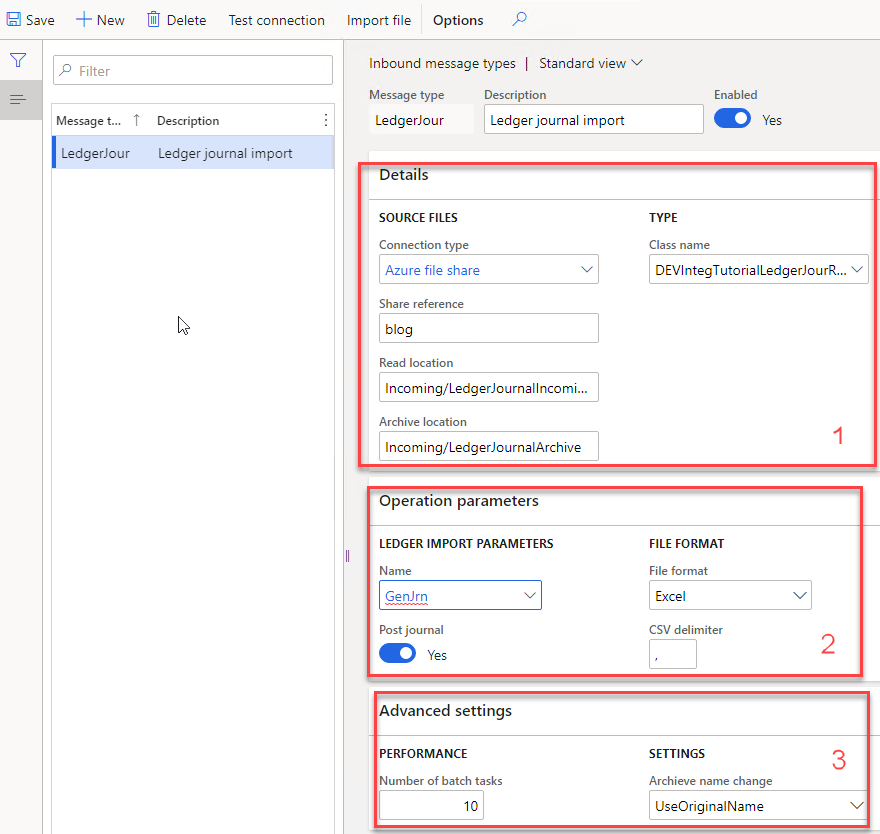The image size is (880, 834).
Task: Click the New label
Action: point(111,20)
